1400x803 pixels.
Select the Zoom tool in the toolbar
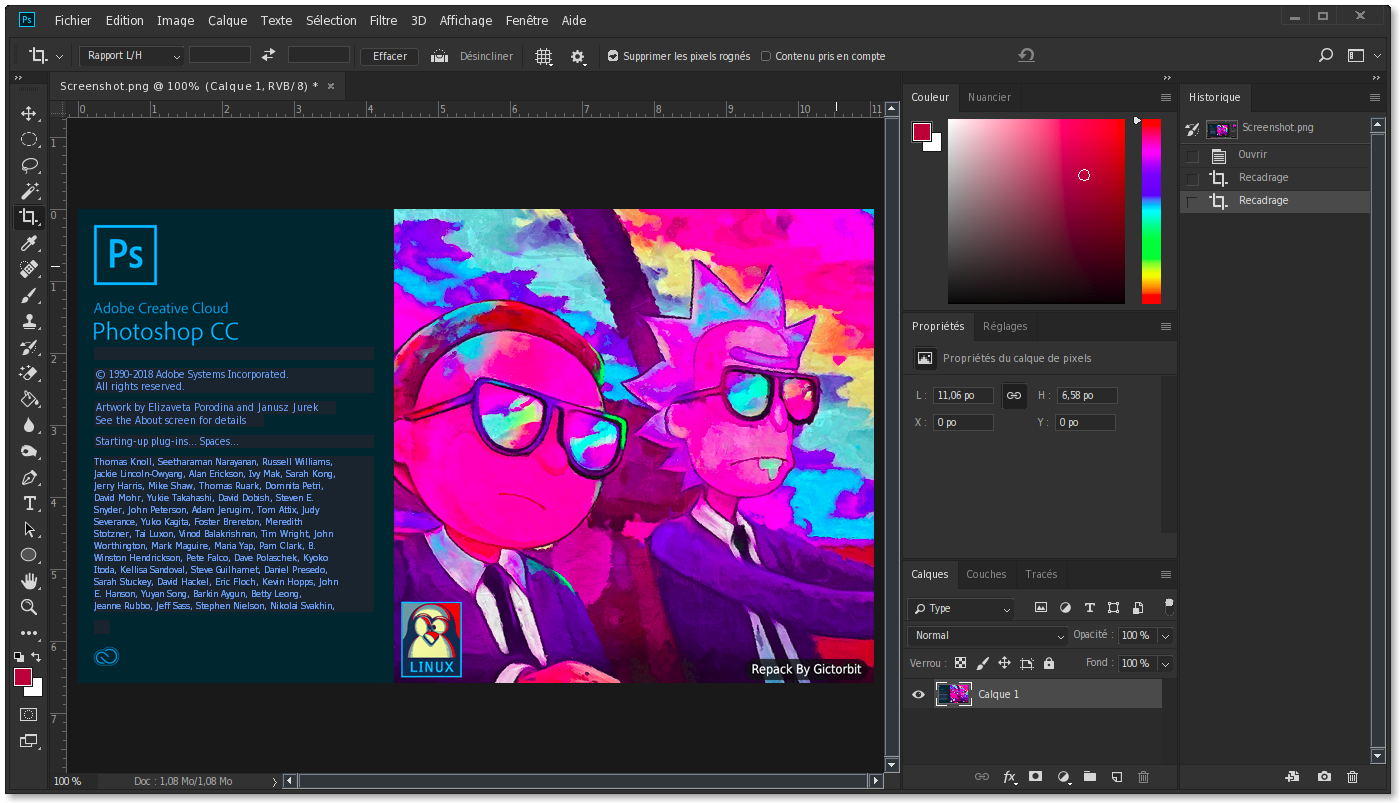29,607
